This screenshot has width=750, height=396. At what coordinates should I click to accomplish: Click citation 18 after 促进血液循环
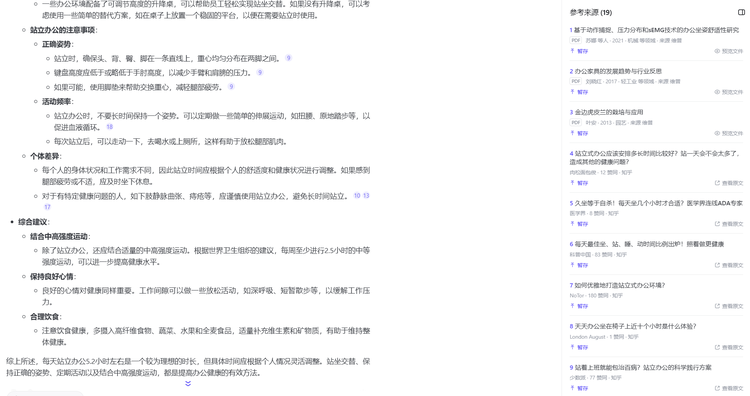click(110, 127)
